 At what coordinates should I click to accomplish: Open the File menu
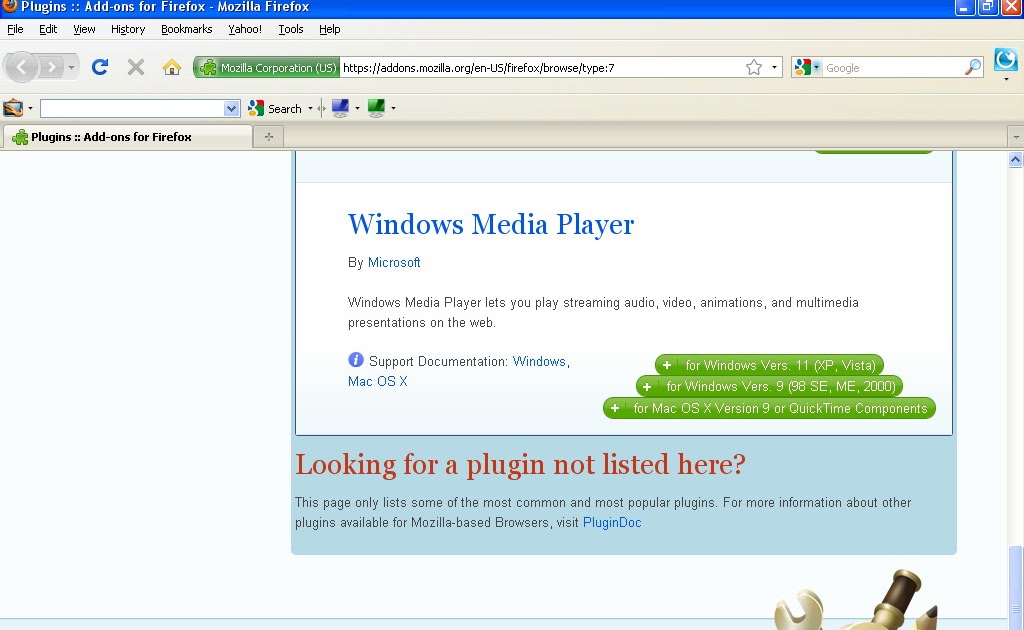click(15, 29)
